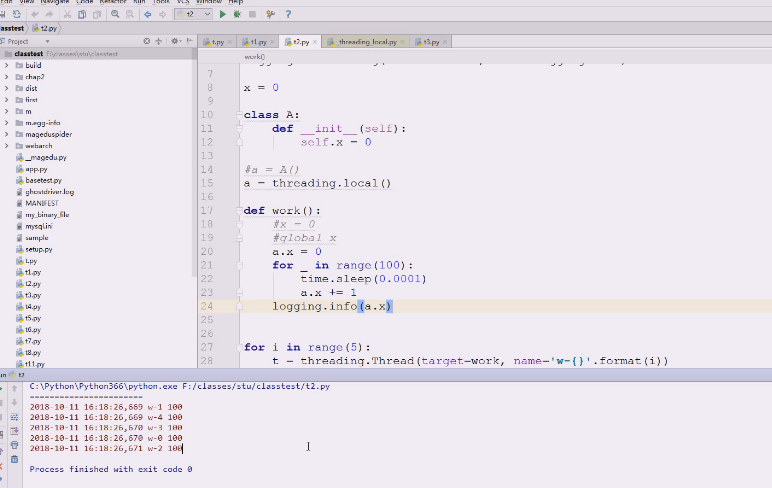Click the Debug bug icon
Viewport: 772px width, 488px height.
[237, 14]
